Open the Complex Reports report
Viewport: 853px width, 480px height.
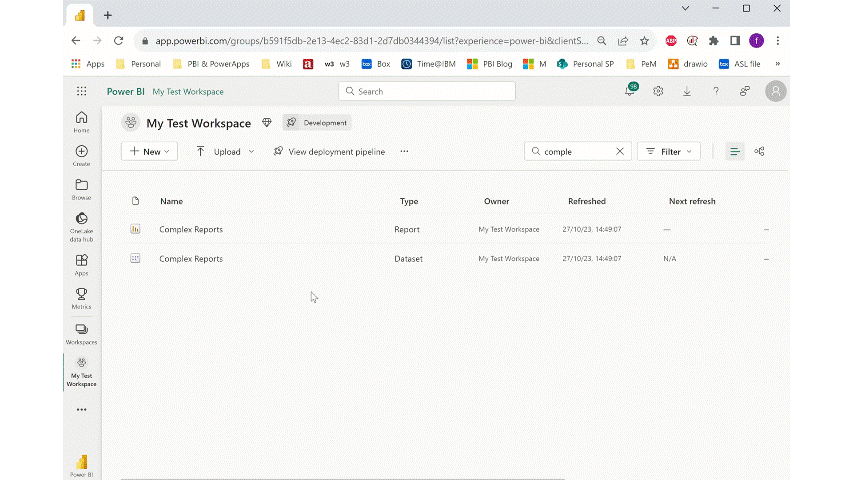pos(191,229)
